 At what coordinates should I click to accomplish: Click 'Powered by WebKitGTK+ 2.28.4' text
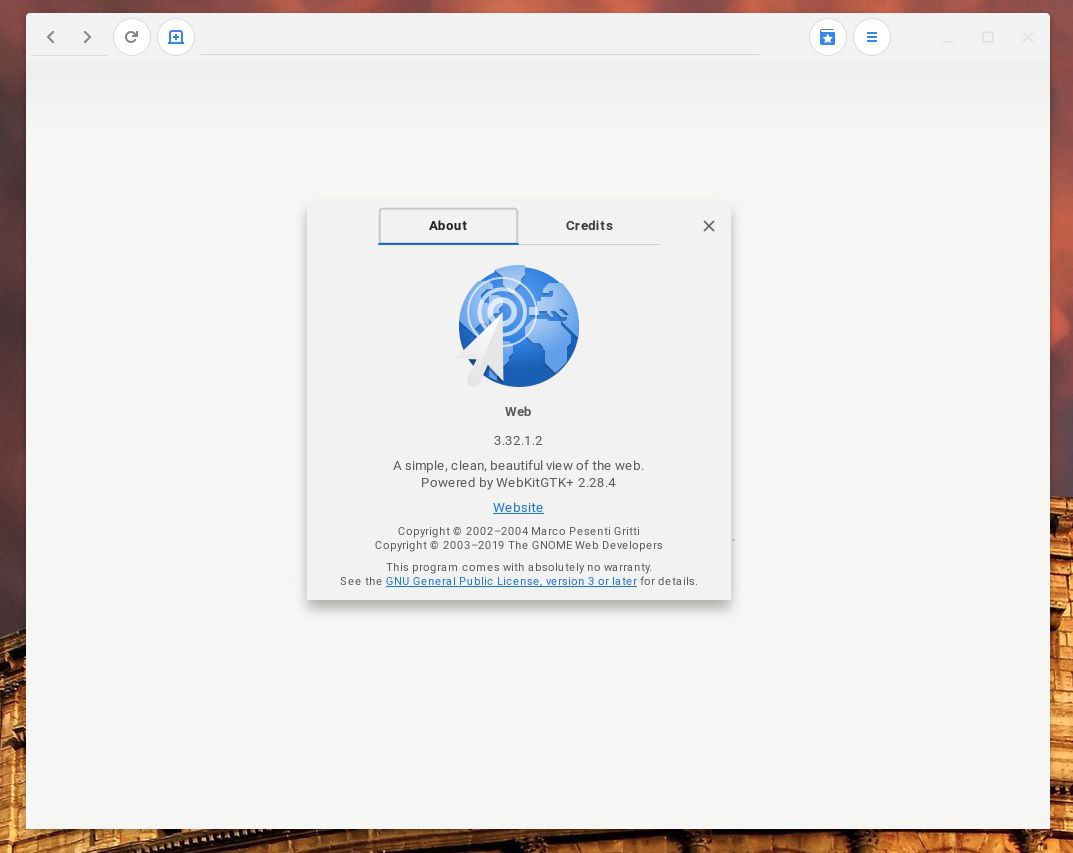(x=518, y=483)
